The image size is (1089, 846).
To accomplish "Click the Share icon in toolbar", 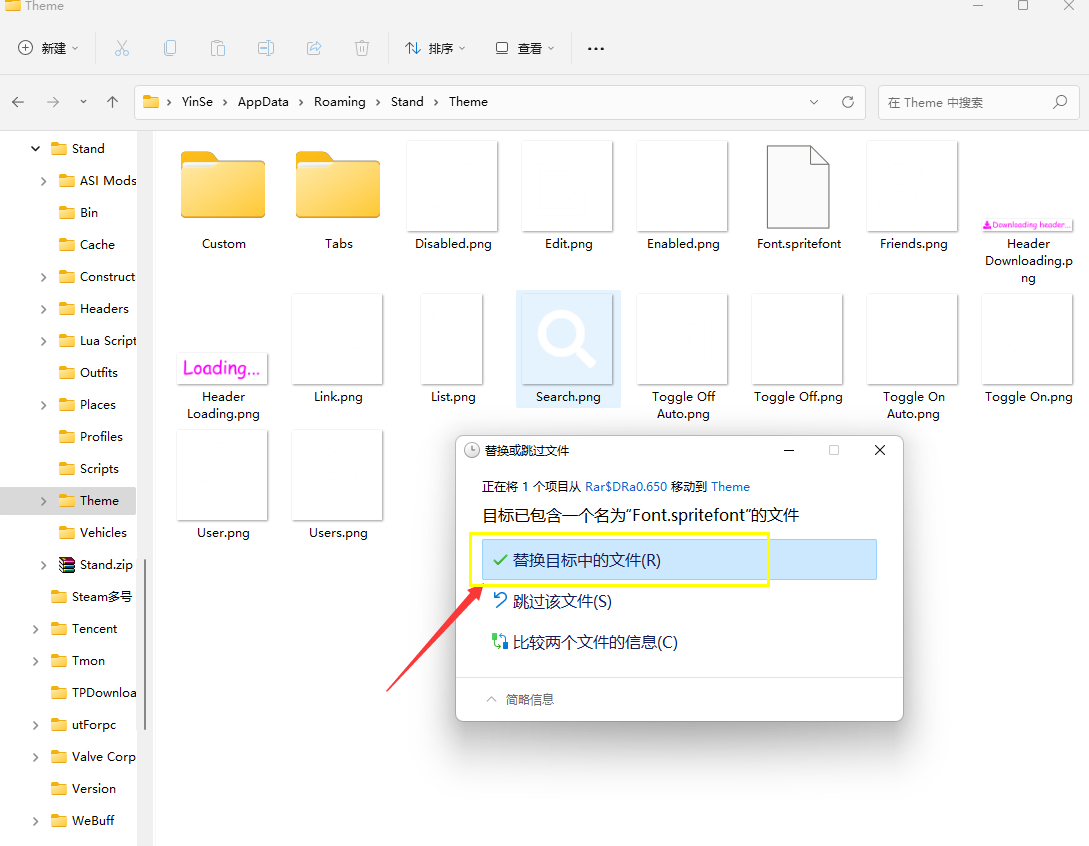I will pyautogui.click(x=314, y=48).
